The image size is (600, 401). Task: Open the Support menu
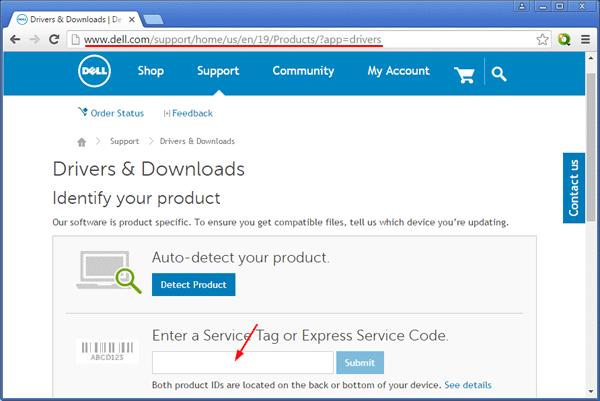[x=218, y=72]
